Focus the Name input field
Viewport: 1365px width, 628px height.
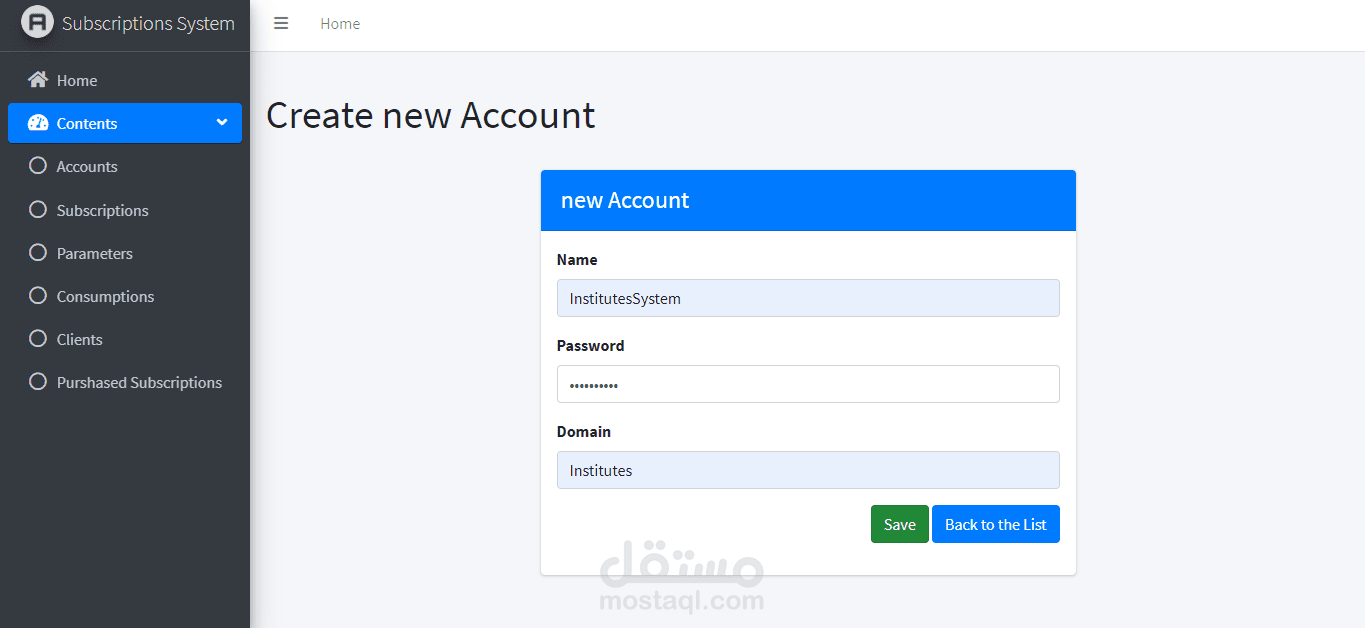pos(807,298)
